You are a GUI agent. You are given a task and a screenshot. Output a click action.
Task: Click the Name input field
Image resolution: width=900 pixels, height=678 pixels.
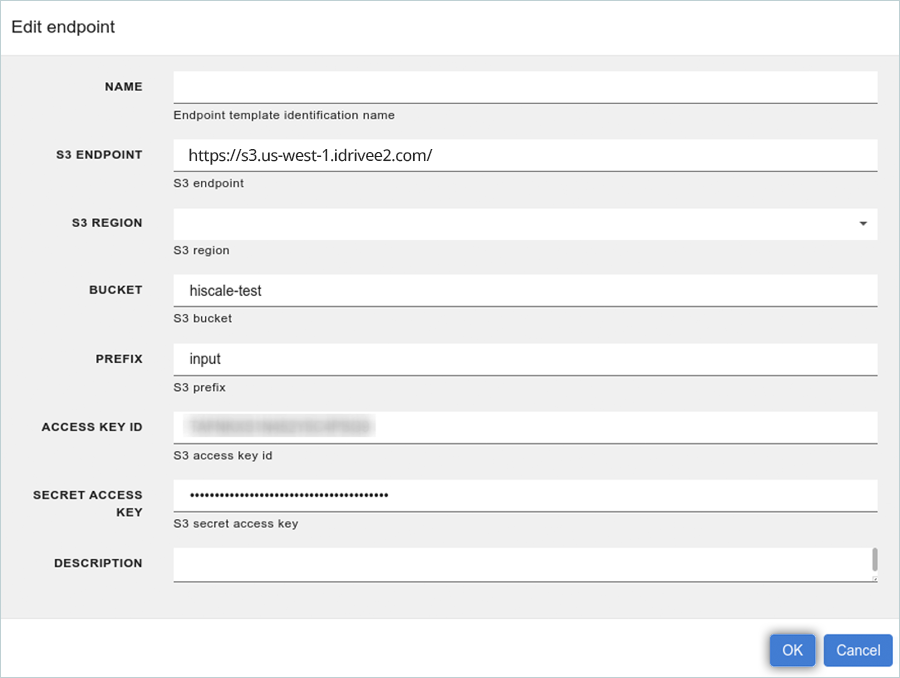525,87
